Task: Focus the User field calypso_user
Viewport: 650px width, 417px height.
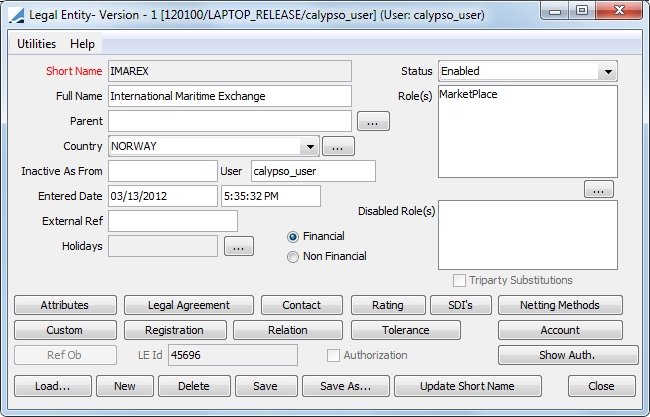Action: [313, 171]
